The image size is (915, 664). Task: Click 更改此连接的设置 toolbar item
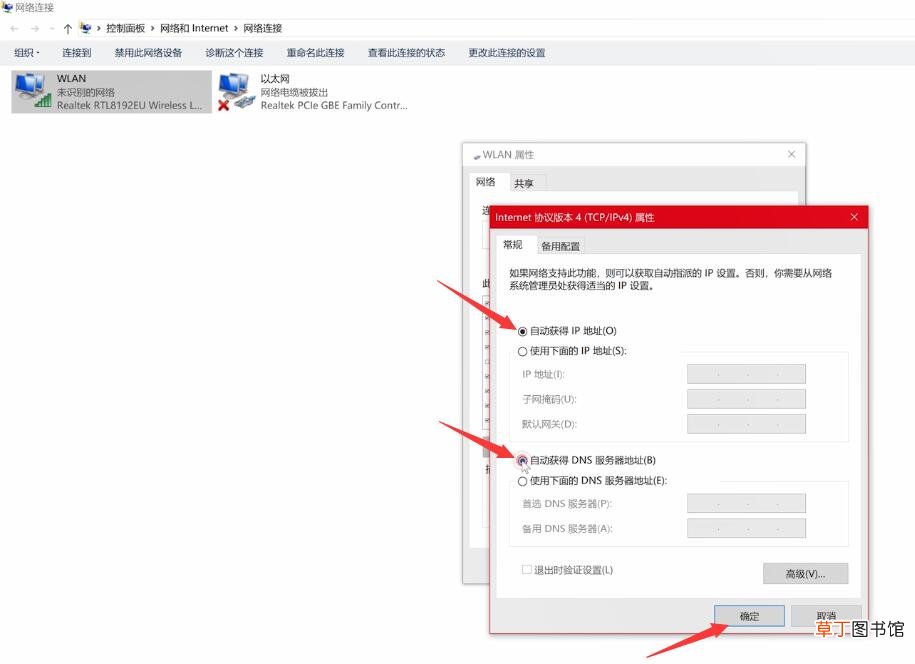coord(507,53)
